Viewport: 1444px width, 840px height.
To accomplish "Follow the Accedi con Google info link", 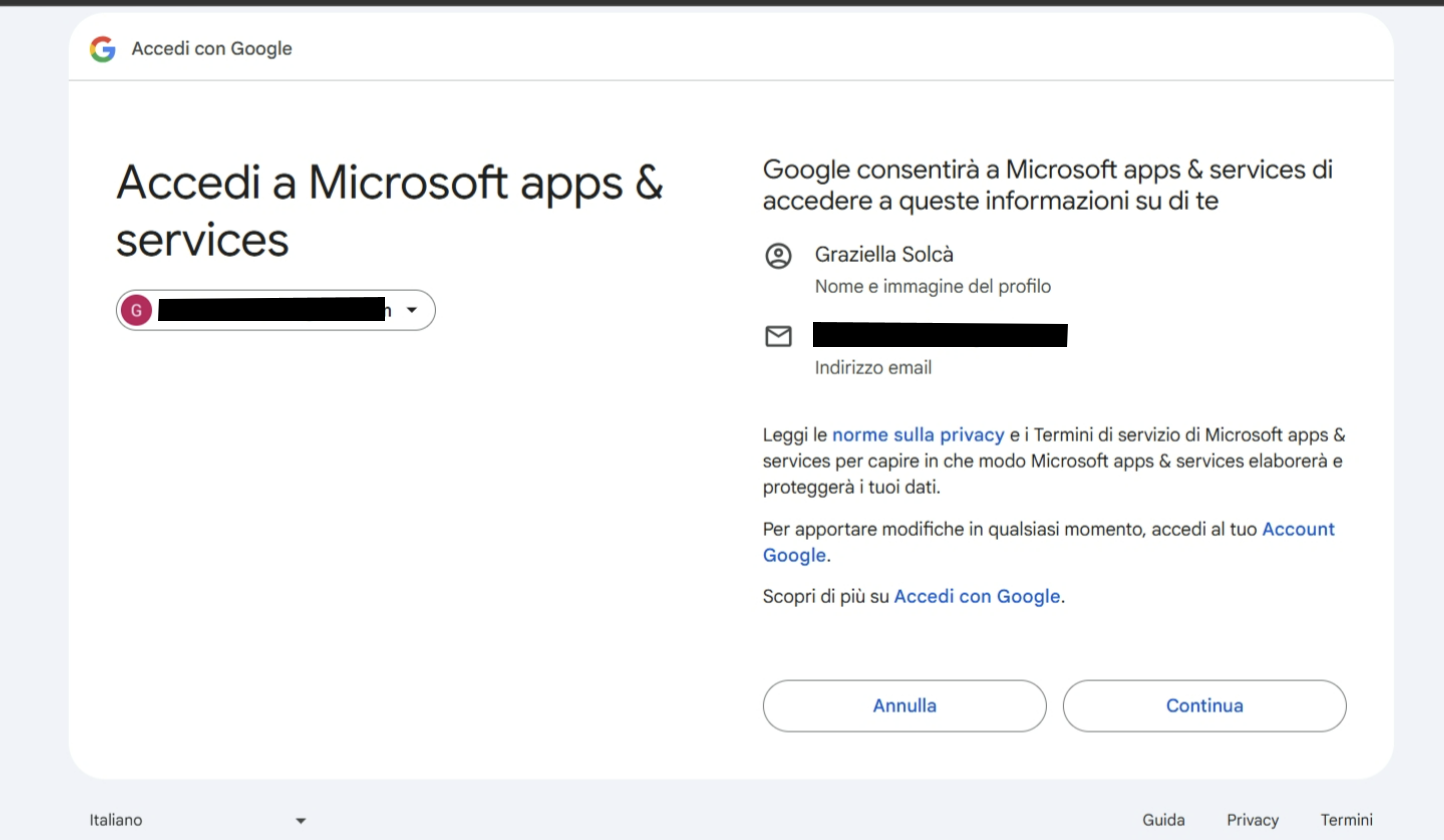I will tap(976, 597).
